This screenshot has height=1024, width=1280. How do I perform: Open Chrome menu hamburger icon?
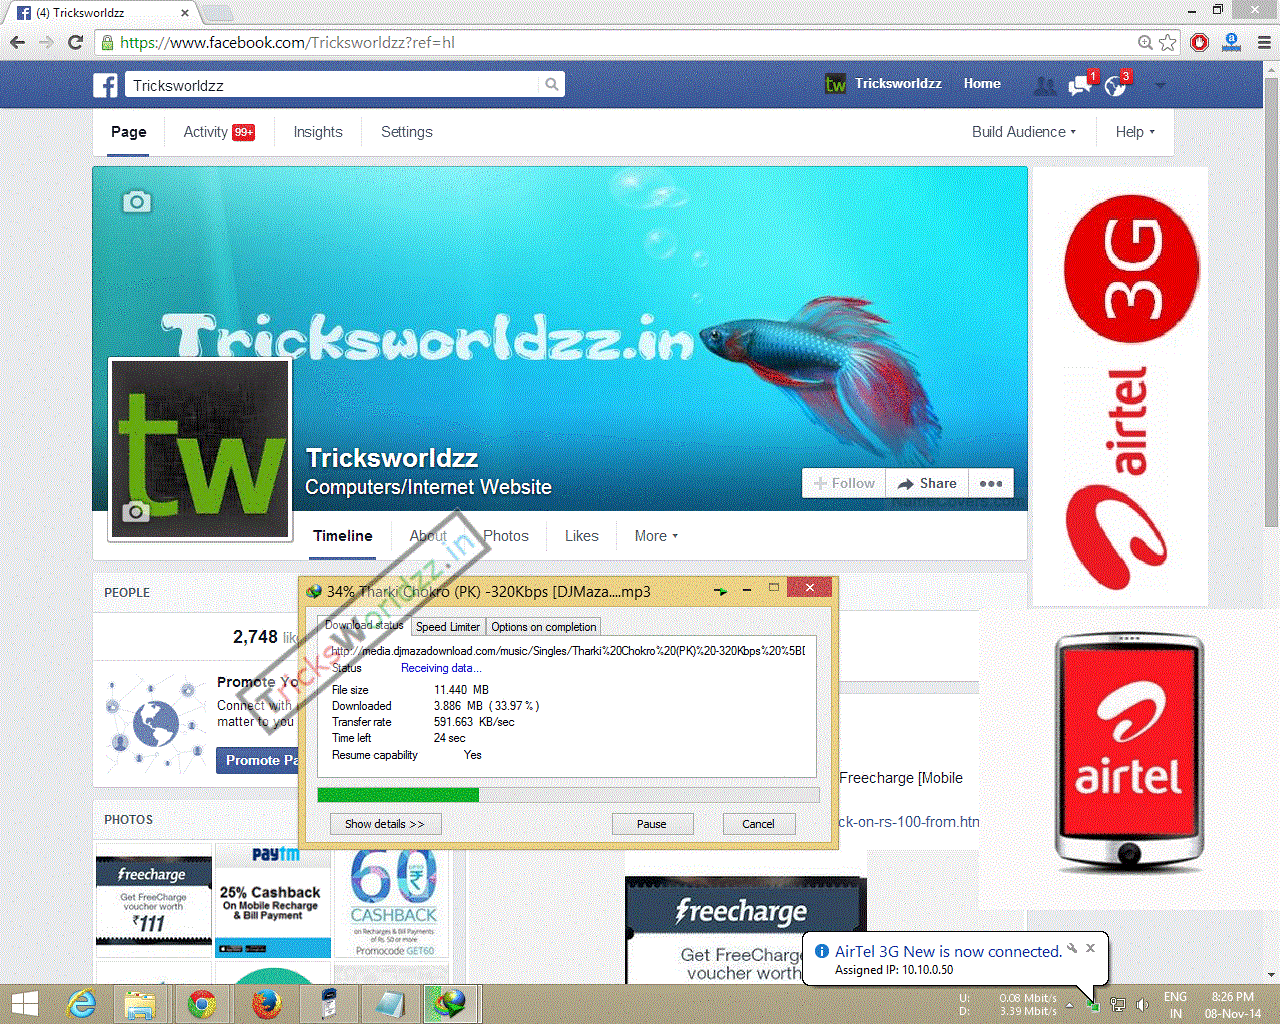(x=1264, y=42)
